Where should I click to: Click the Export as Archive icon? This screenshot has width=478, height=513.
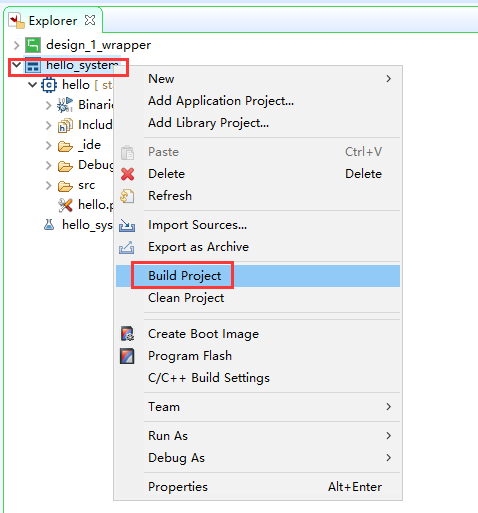(x=127, y=247)
